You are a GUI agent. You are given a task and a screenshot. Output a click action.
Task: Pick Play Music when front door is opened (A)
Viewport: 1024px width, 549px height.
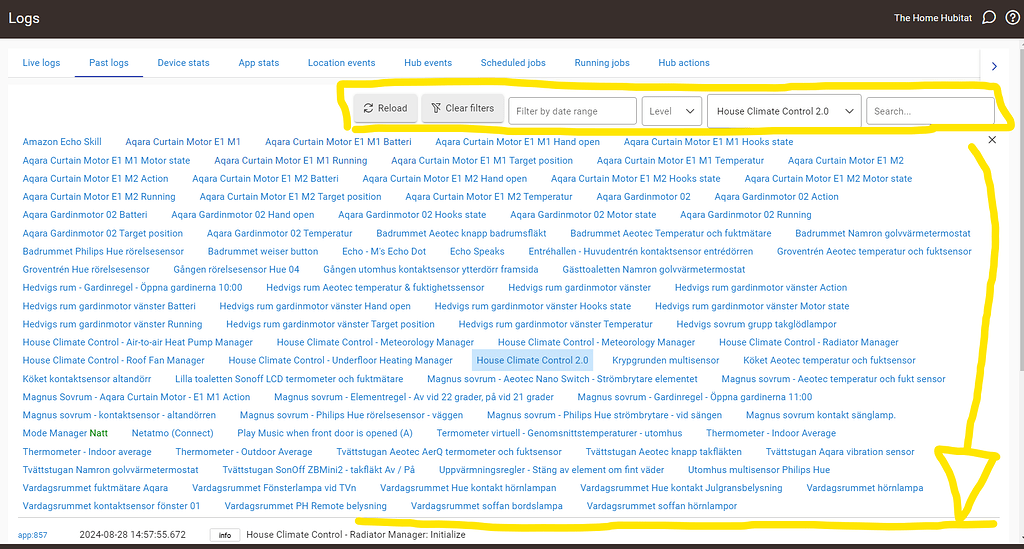(x=325, y=433)
